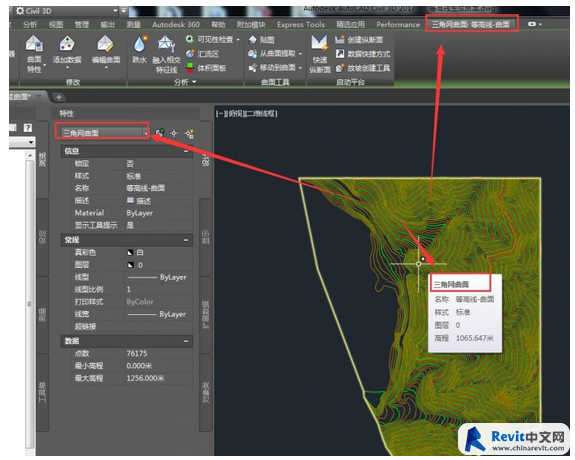Click the 真彩色 white color swatch
Image resolution: width=575 pixels, height=460 pixels.
pyautogui.click(x=130, y=252)
